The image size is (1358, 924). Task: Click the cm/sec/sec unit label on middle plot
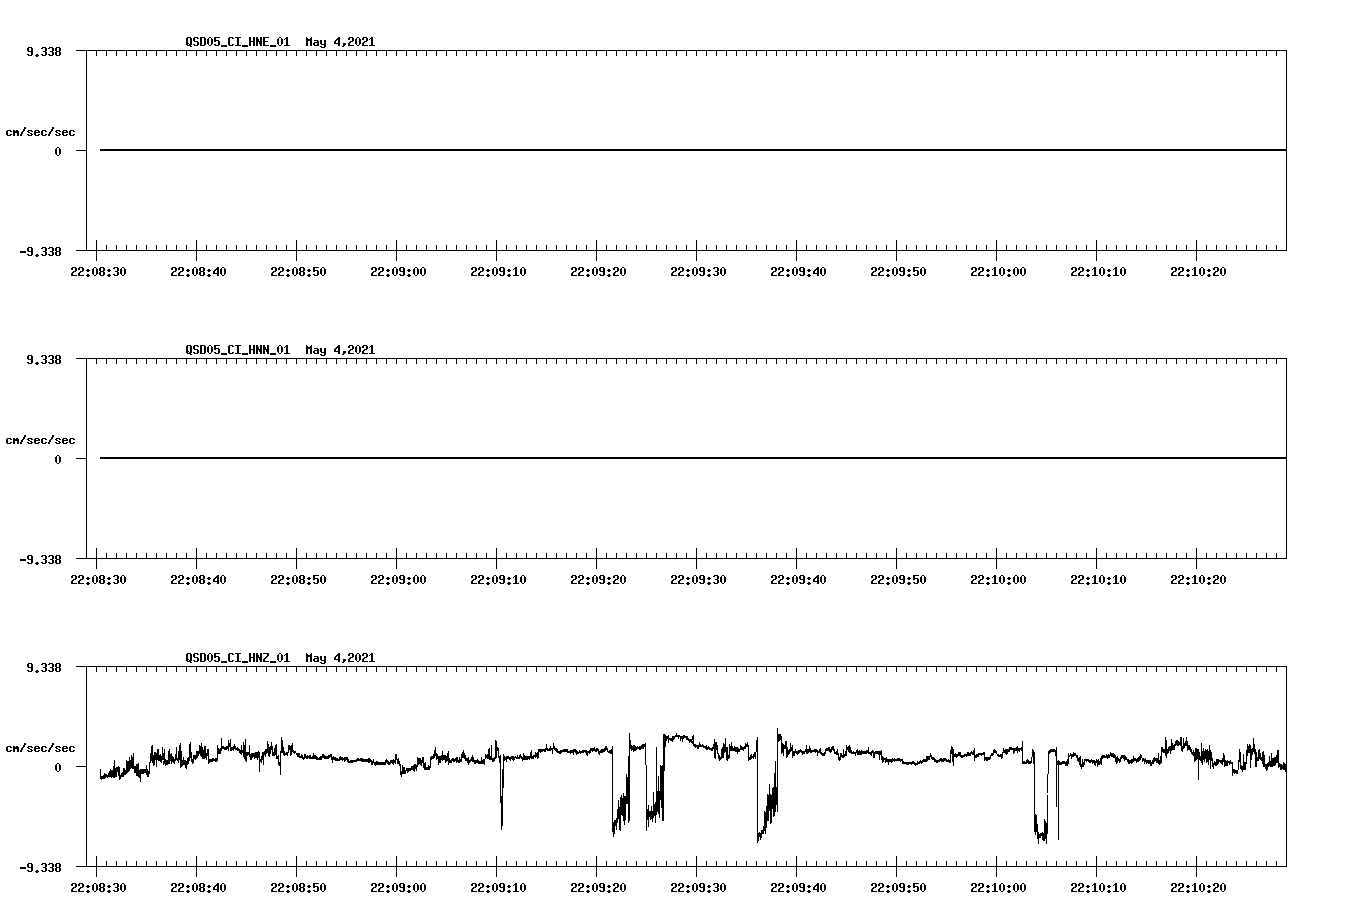[41, 439]
